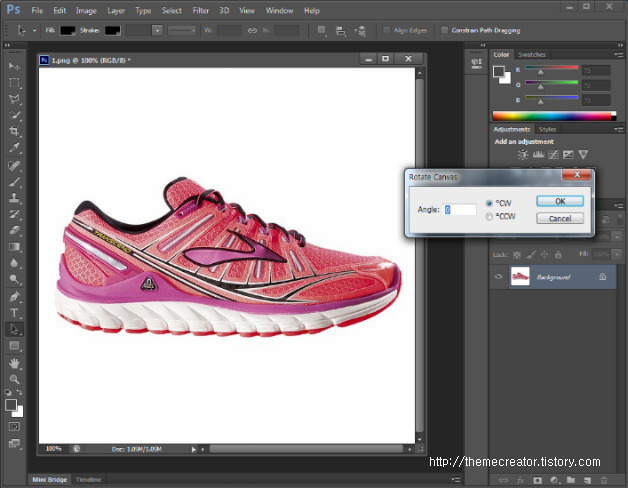Select the Hand tool
Screen dimensions: 628x488
pos(14,363)
